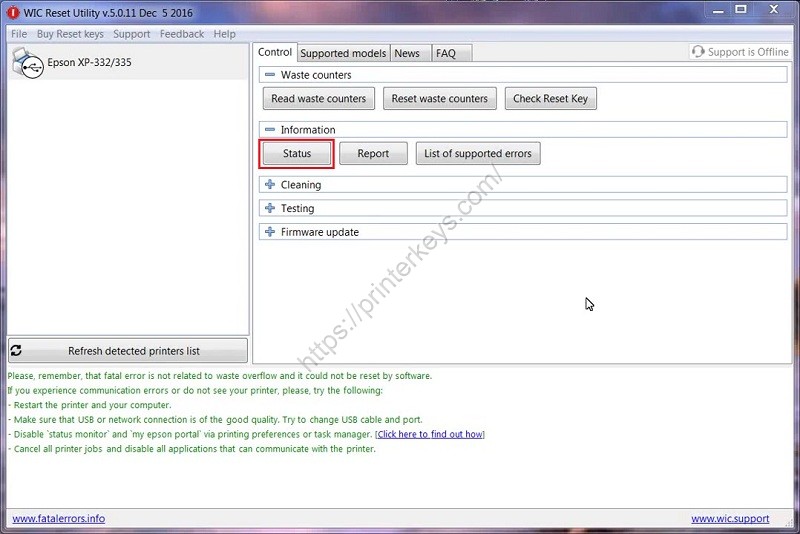Click the support headset icon

click(x=698, y=52)
